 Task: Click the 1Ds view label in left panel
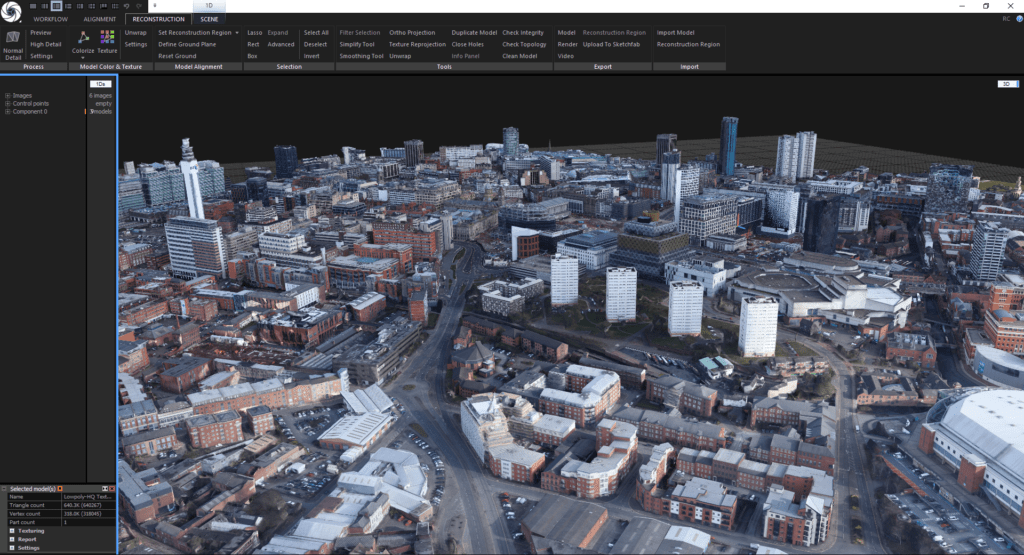click(x=101, y=84)
